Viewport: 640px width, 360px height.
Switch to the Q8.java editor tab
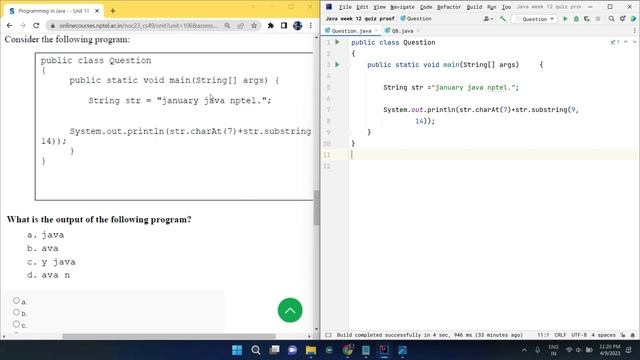pos(402,31)
